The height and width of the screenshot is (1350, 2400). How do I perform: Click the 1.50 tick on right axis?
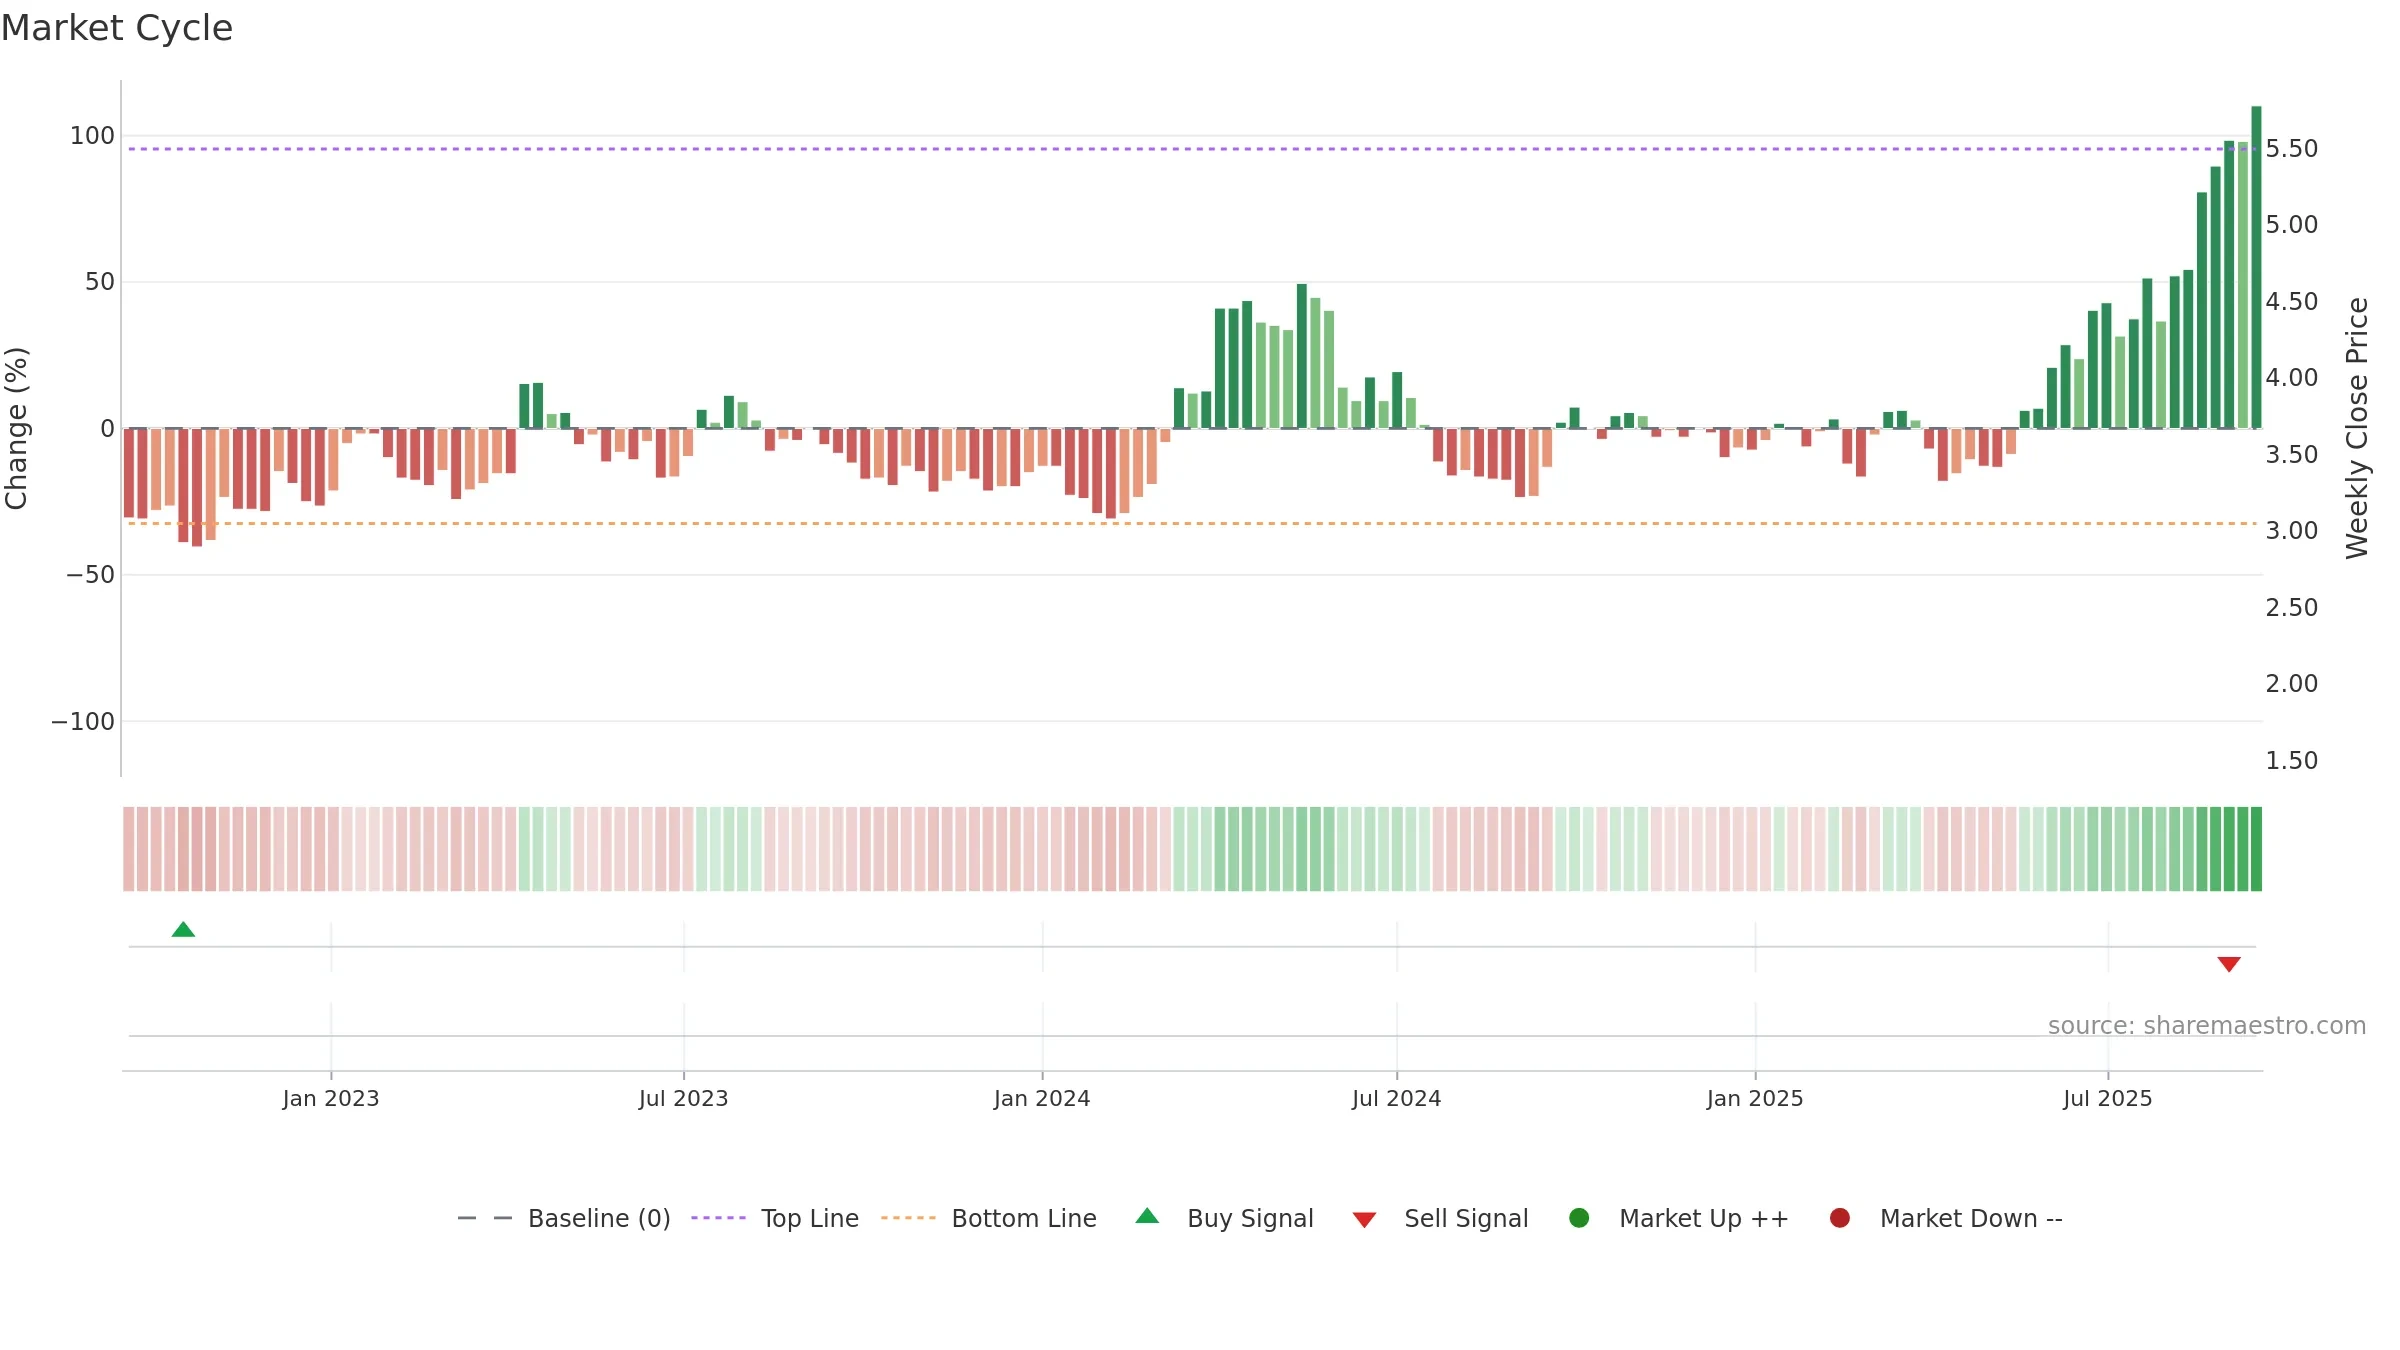2292,761
